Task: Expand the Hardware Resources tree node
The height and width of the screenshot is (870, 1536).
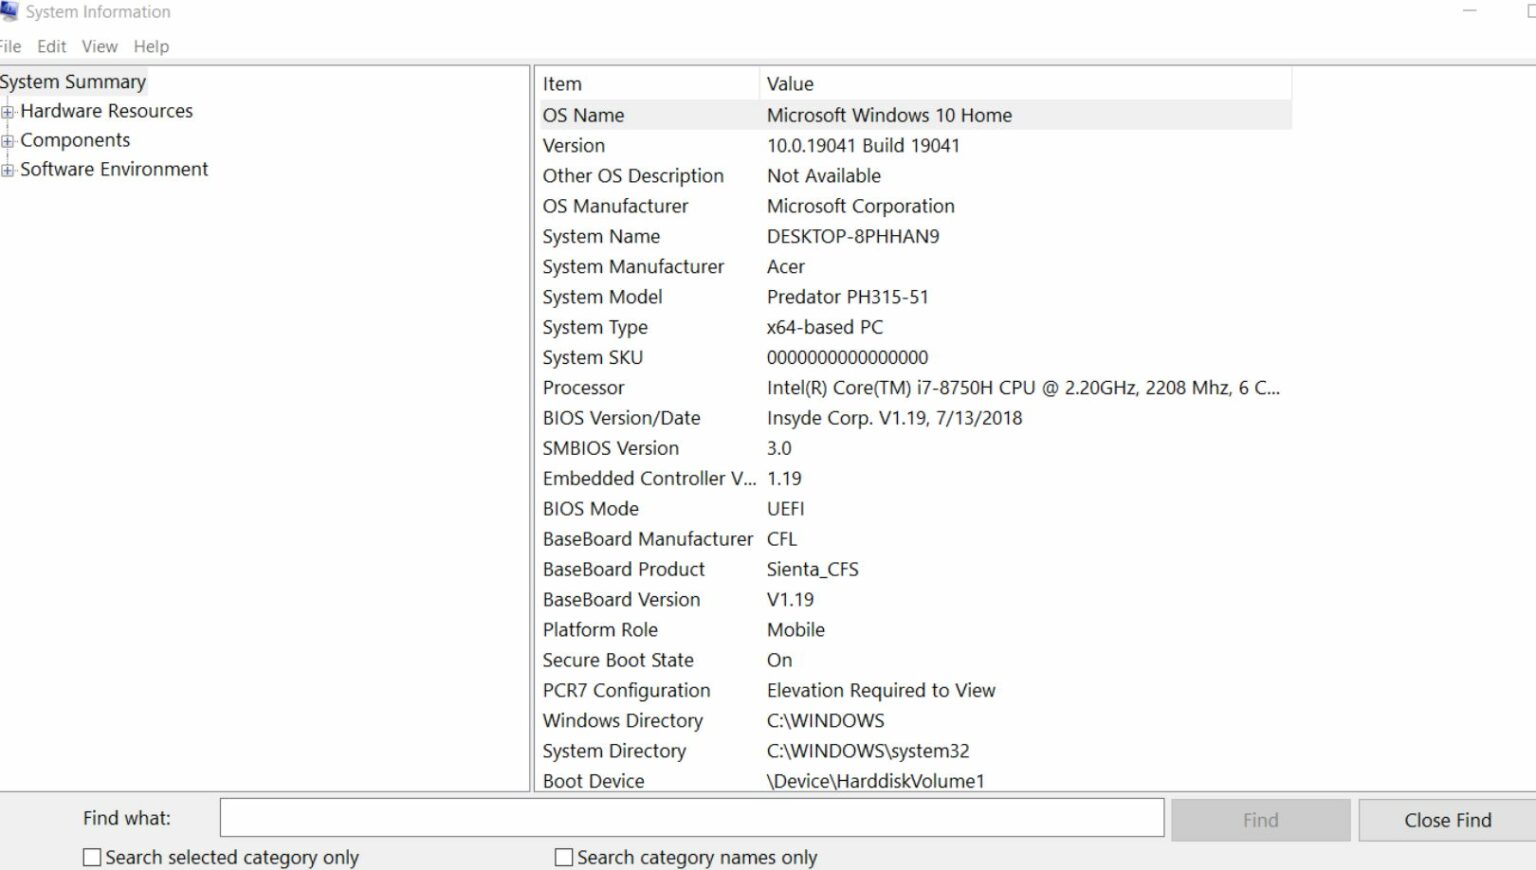Action: [x=7, y=111]
